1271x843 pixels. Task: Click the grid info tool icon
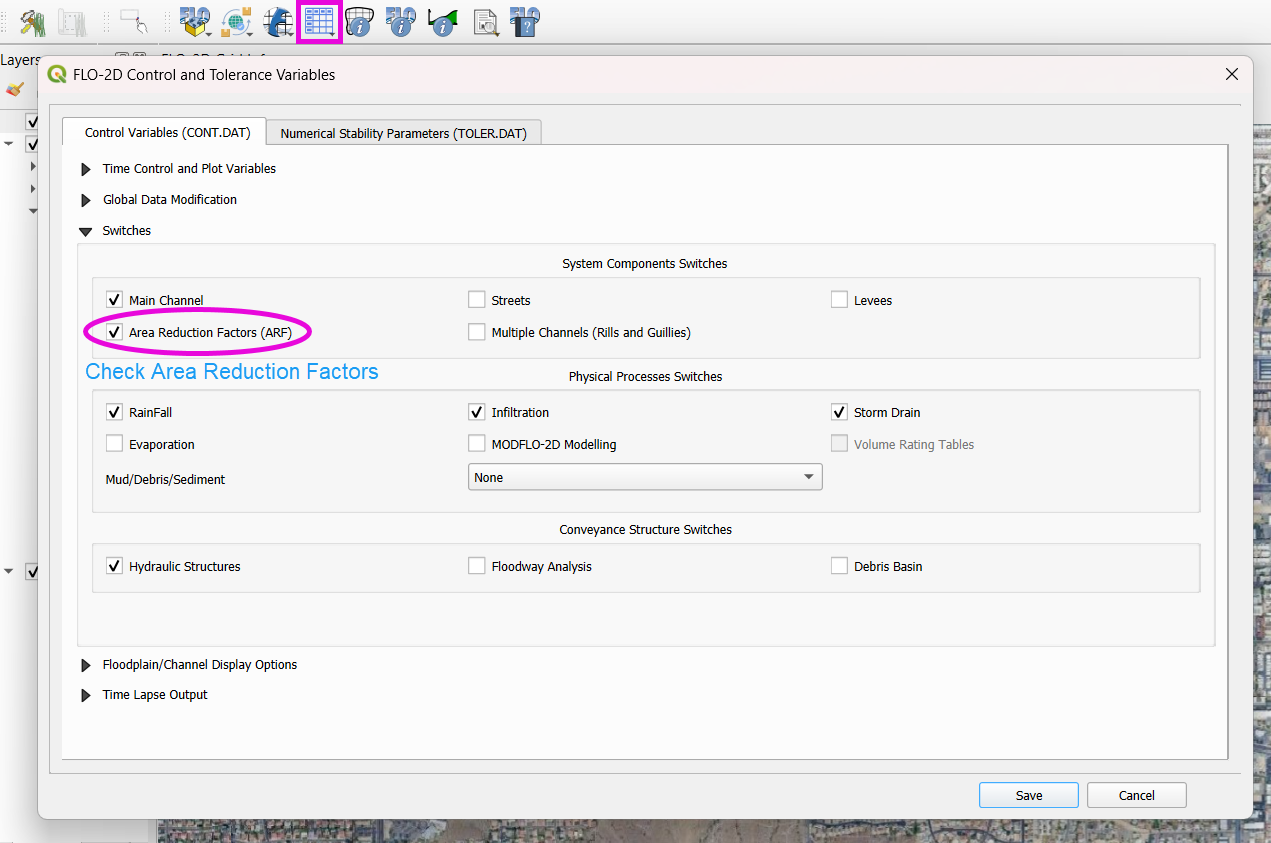pyautogui.click(x=359, y=21)
